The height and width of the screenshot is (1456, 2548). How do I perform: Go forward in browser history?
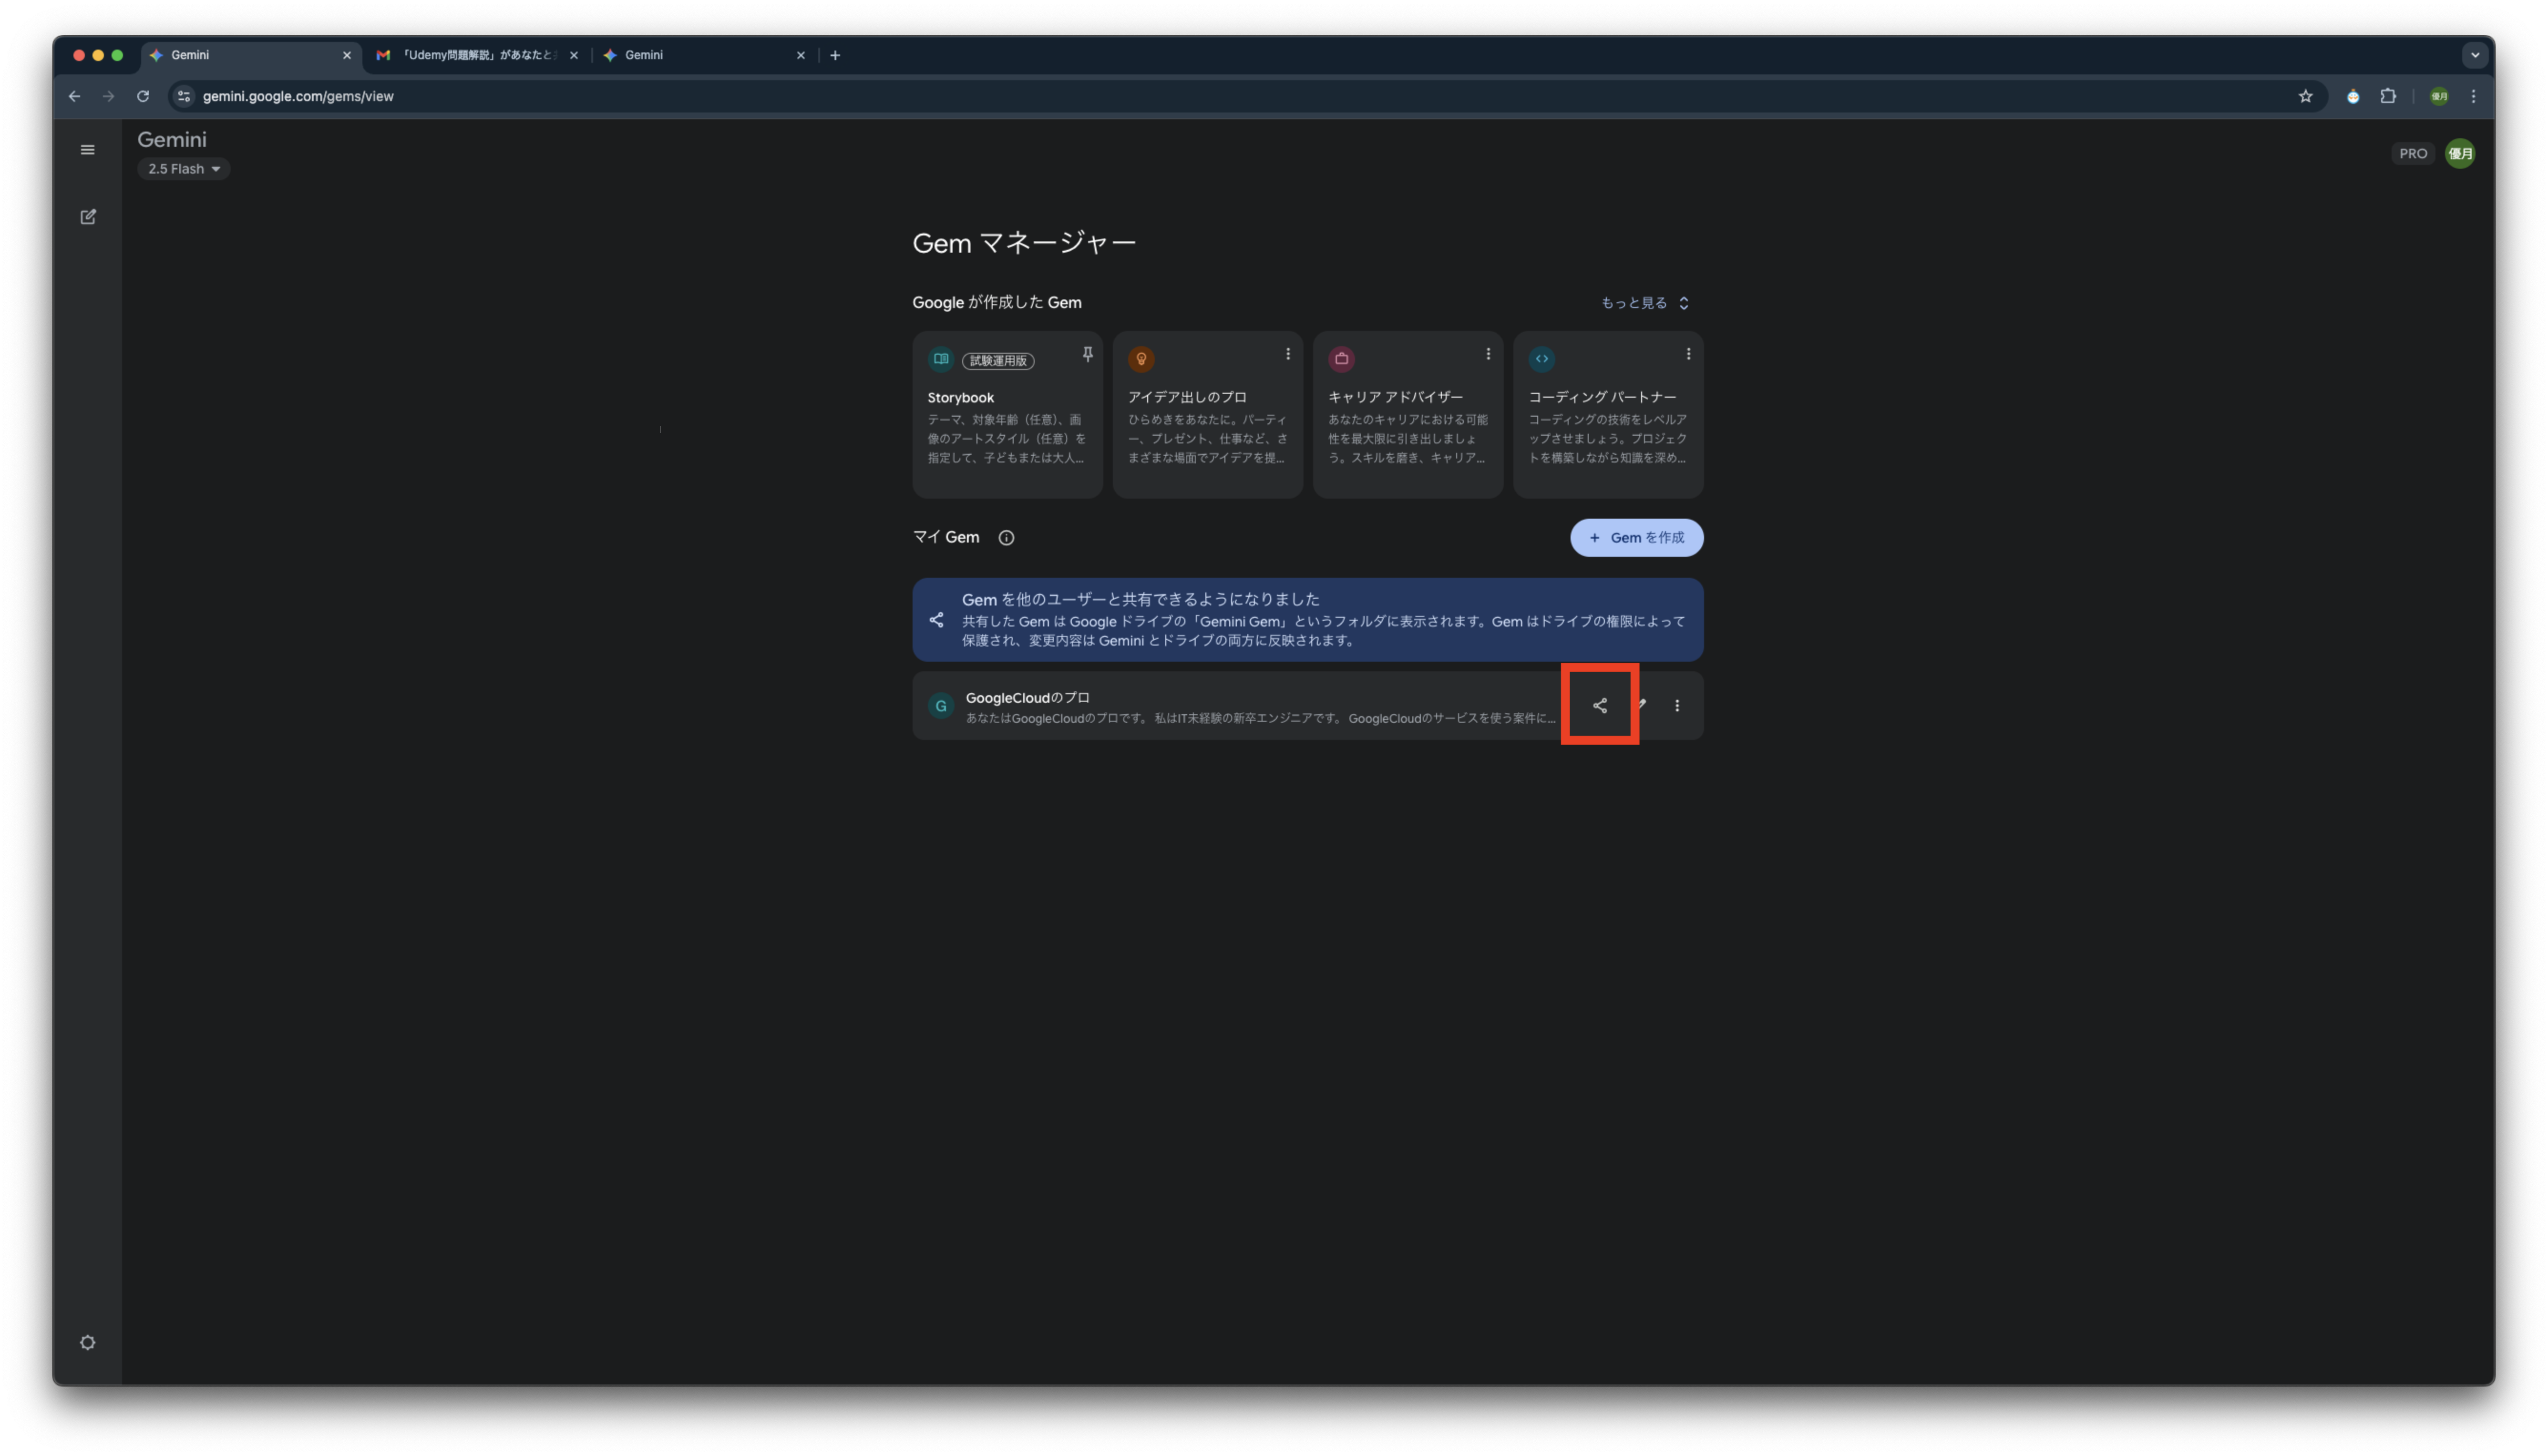tap(108, 96)
